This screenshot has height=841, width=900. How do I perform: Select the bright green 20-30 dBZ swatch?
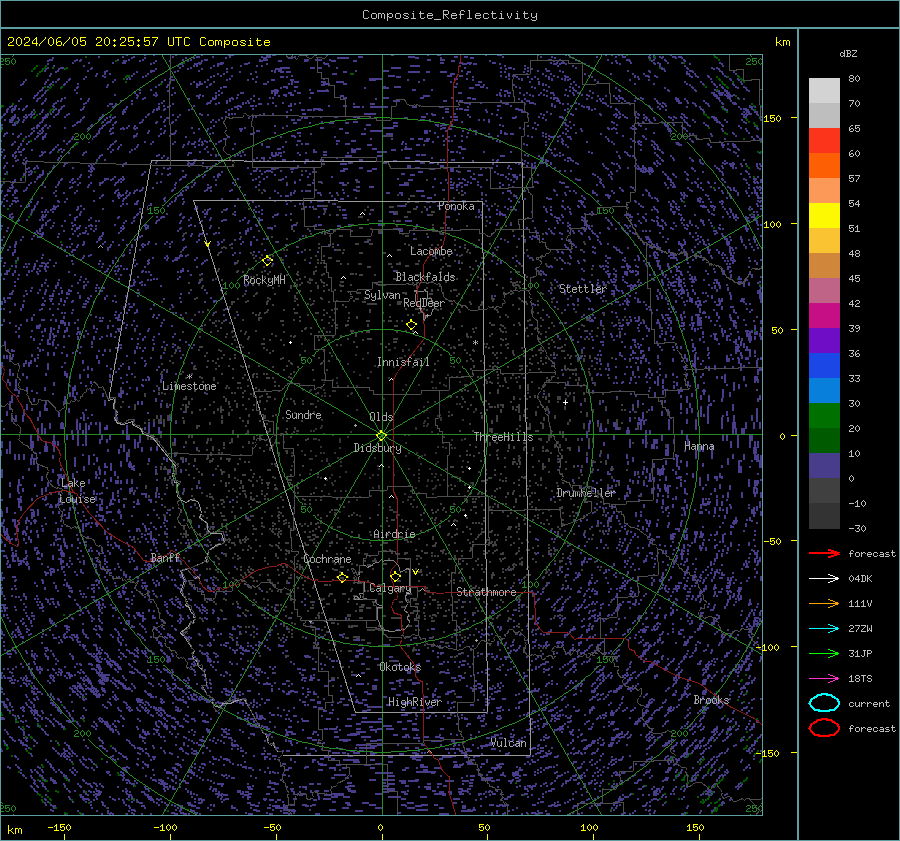(824, 416)
